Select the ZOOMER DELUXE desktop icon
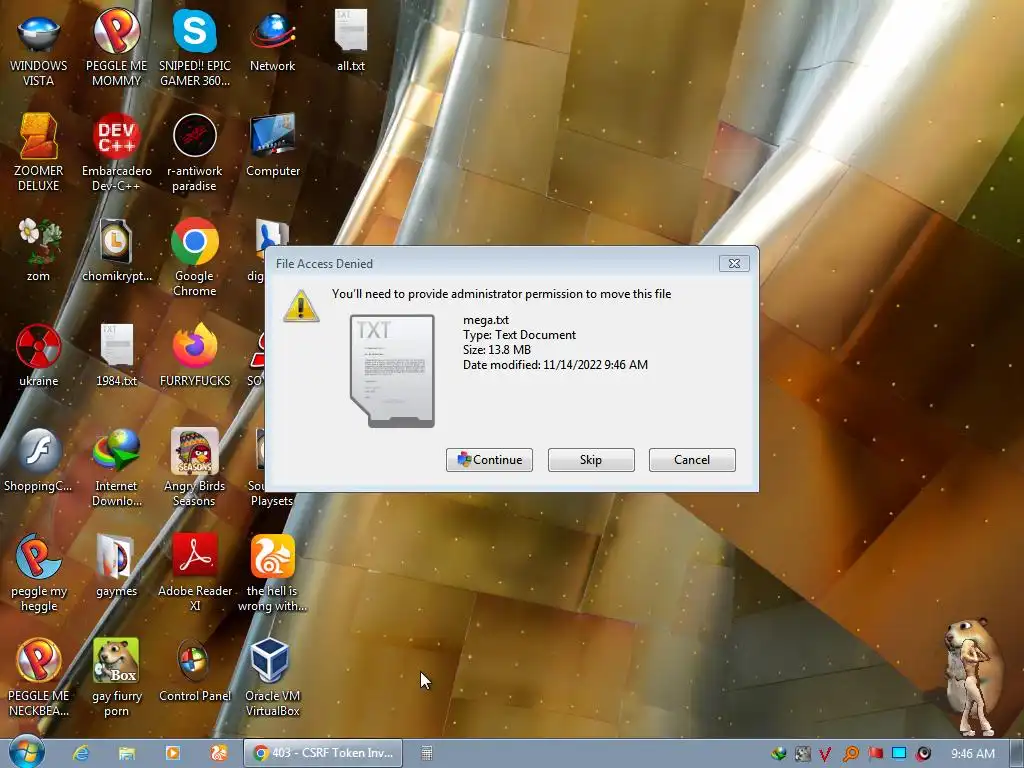Screen dimensions: 1024x768 39,153
